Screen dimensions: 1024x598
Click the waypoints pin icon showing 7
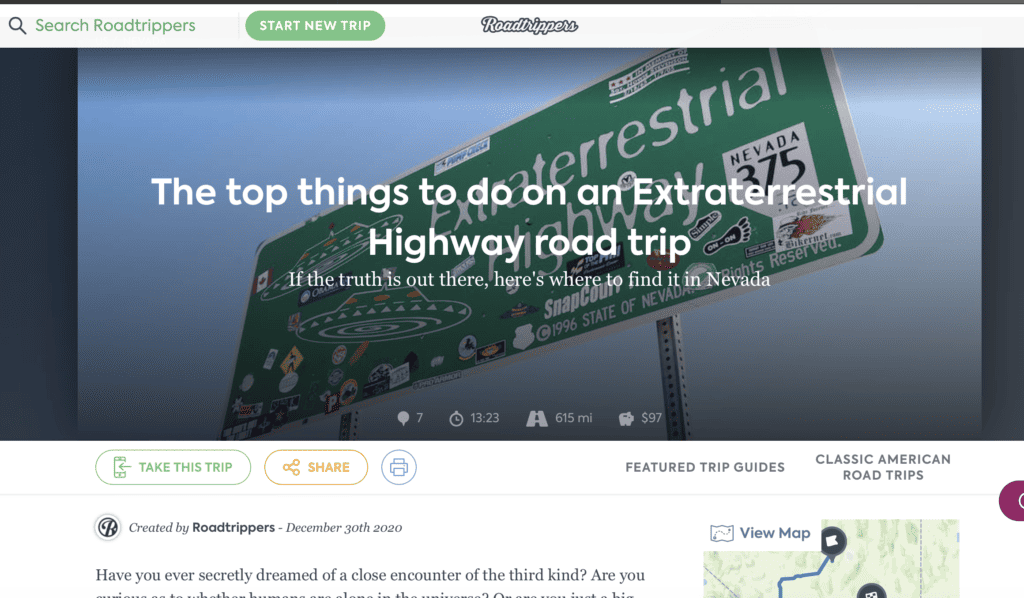pos(403,418)
